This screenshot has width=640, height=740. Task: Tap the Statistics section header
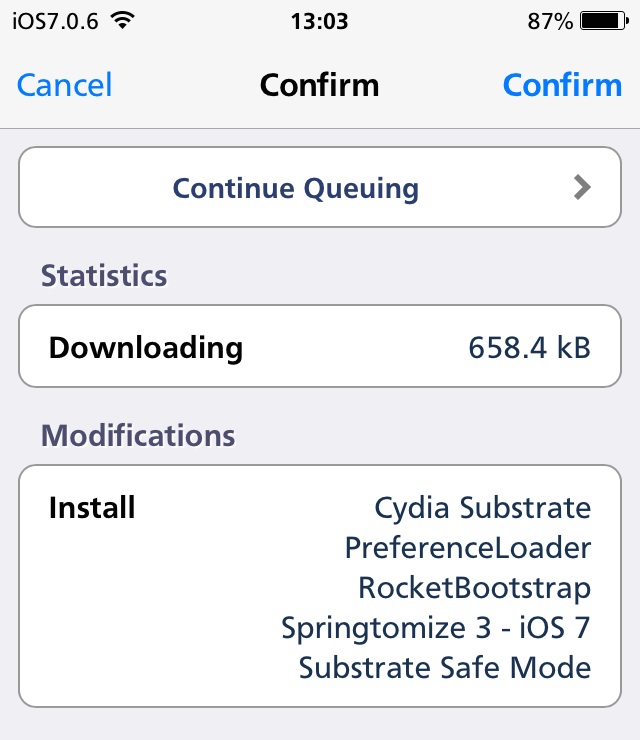tap(104, 275)
